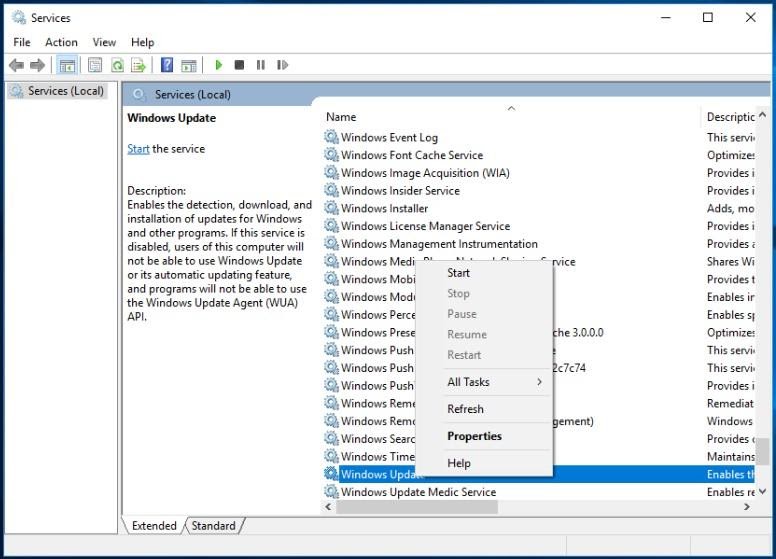The height and width of the screenshot is (559, 776).
Task: Open the Help menu in menu bar
Action: tap(143, 43)
